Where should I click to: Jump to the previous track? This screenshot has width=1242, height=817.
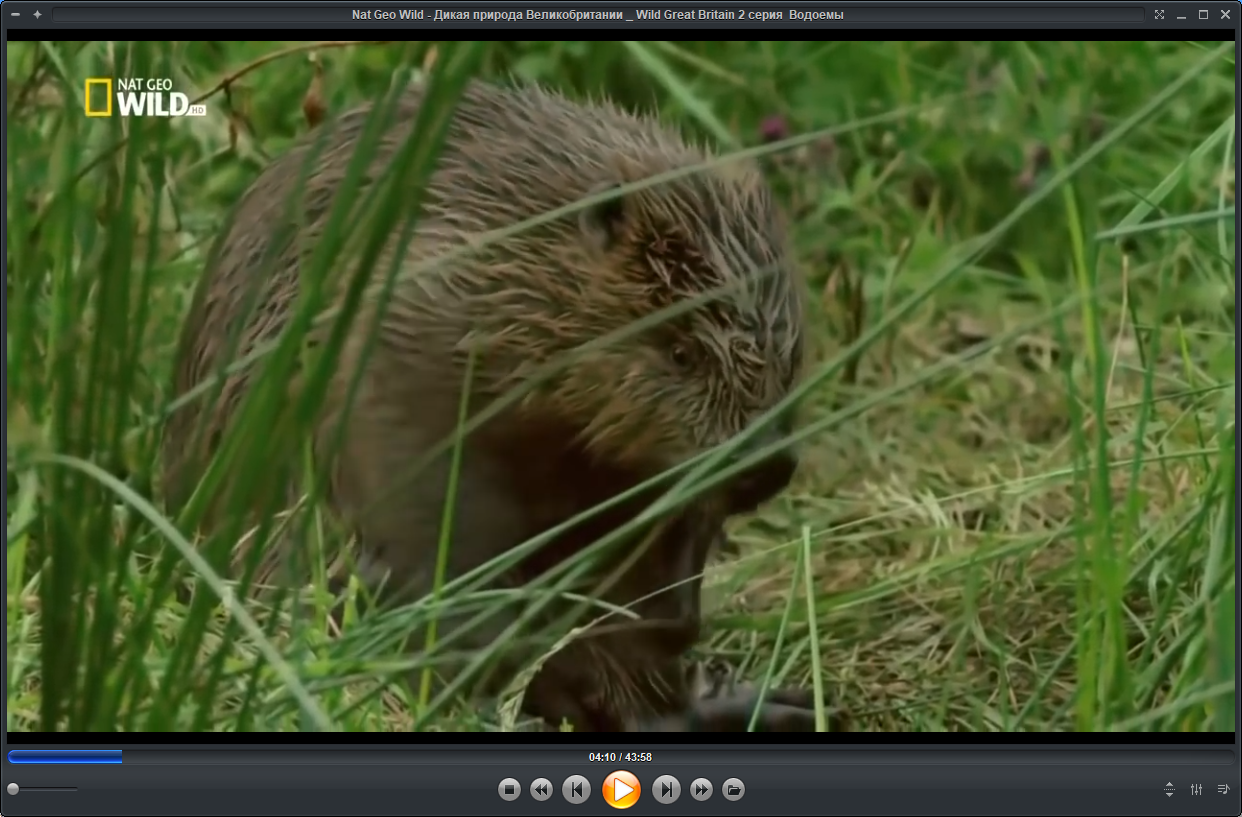click(576, 790)
